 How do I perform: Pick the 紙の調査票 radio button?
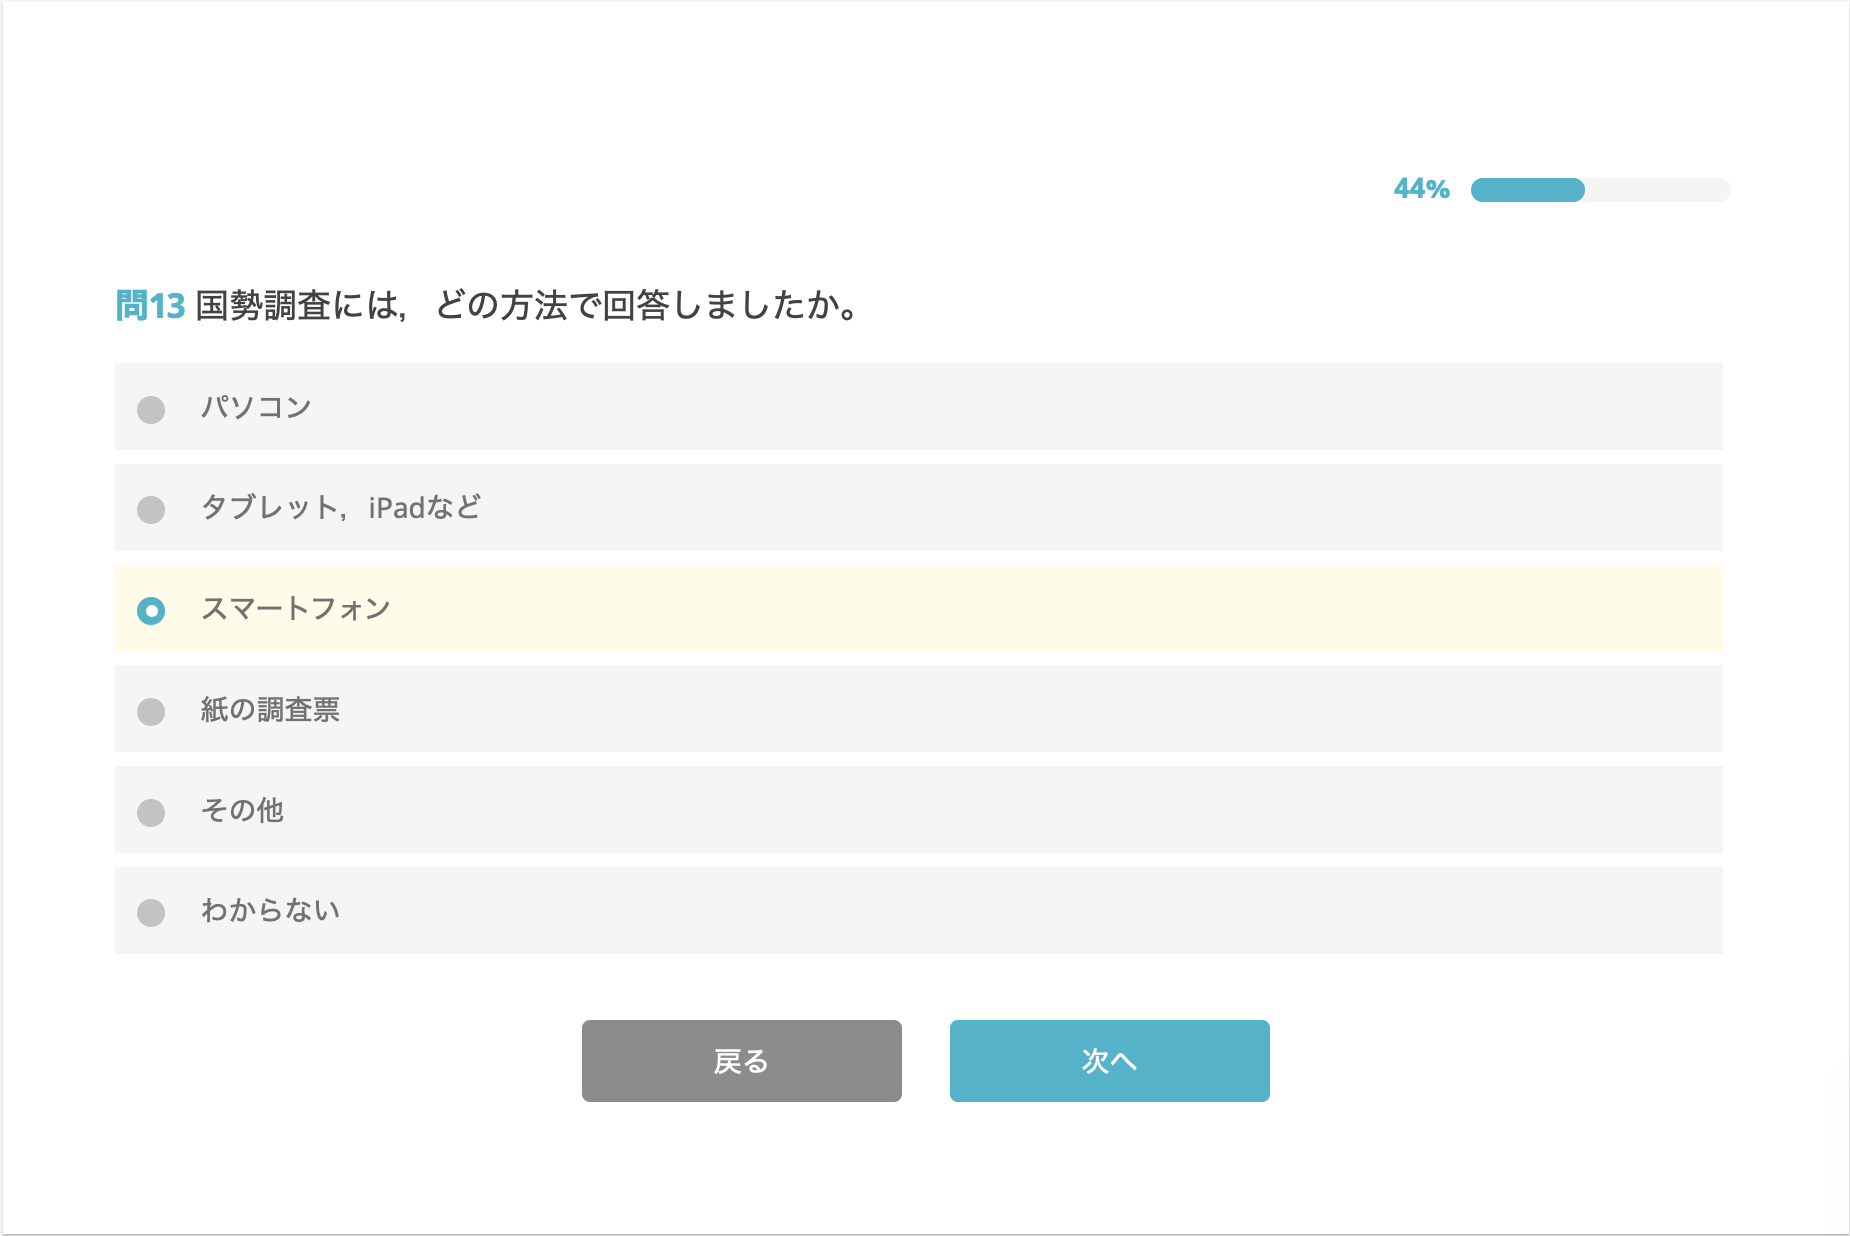coord(151,712)
